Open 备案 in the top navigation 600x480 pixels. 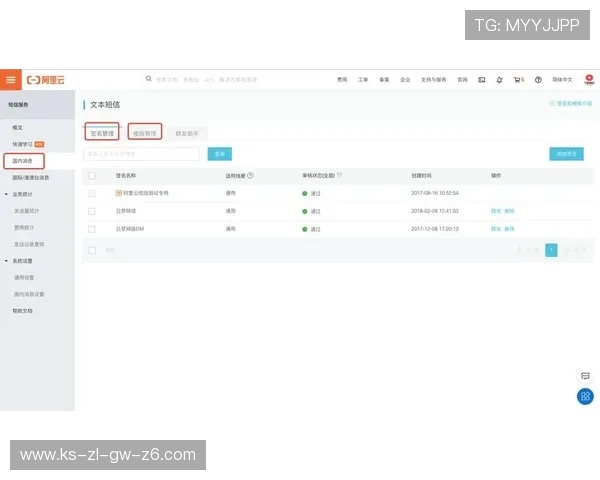384,80
